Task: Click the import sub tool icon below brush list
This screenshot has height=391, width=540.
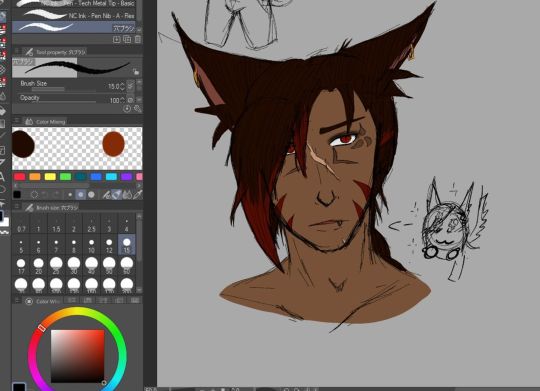Action: [117, 39]
